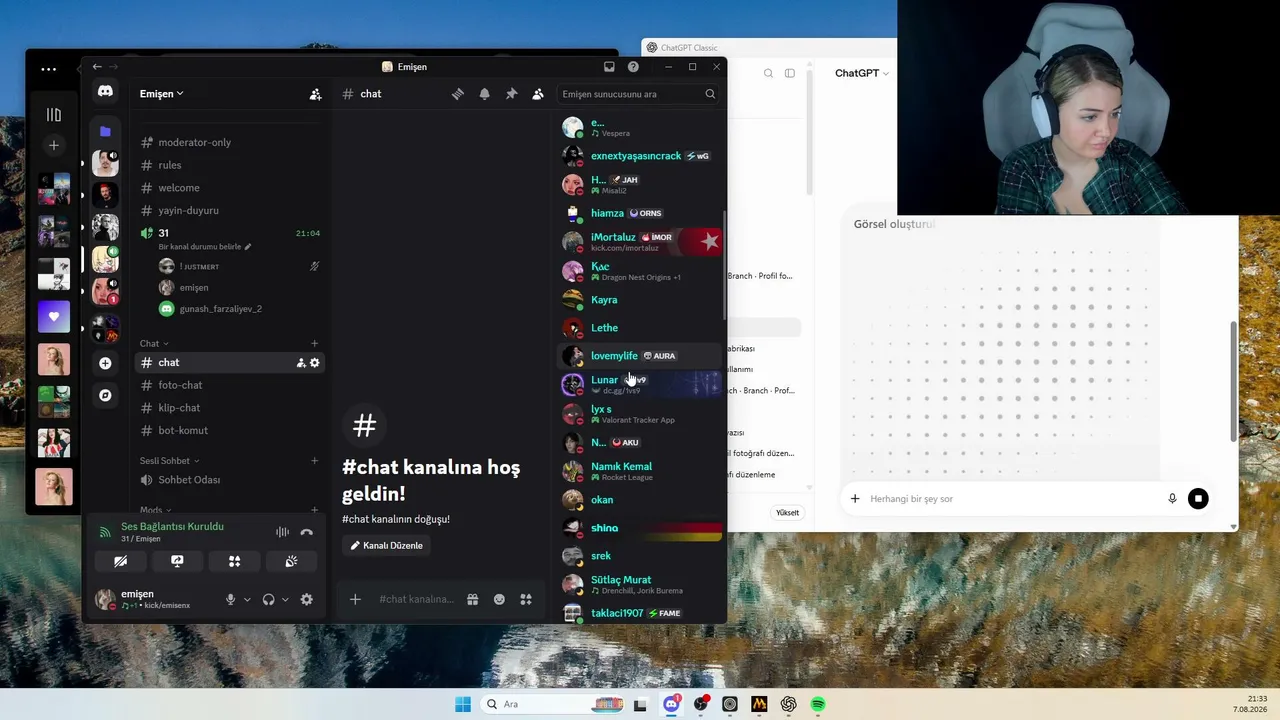Viewport: 1280px width, 720px height.
Task: Click the Bir kanal durumu belirle link
Action: [x=204, y=247]
